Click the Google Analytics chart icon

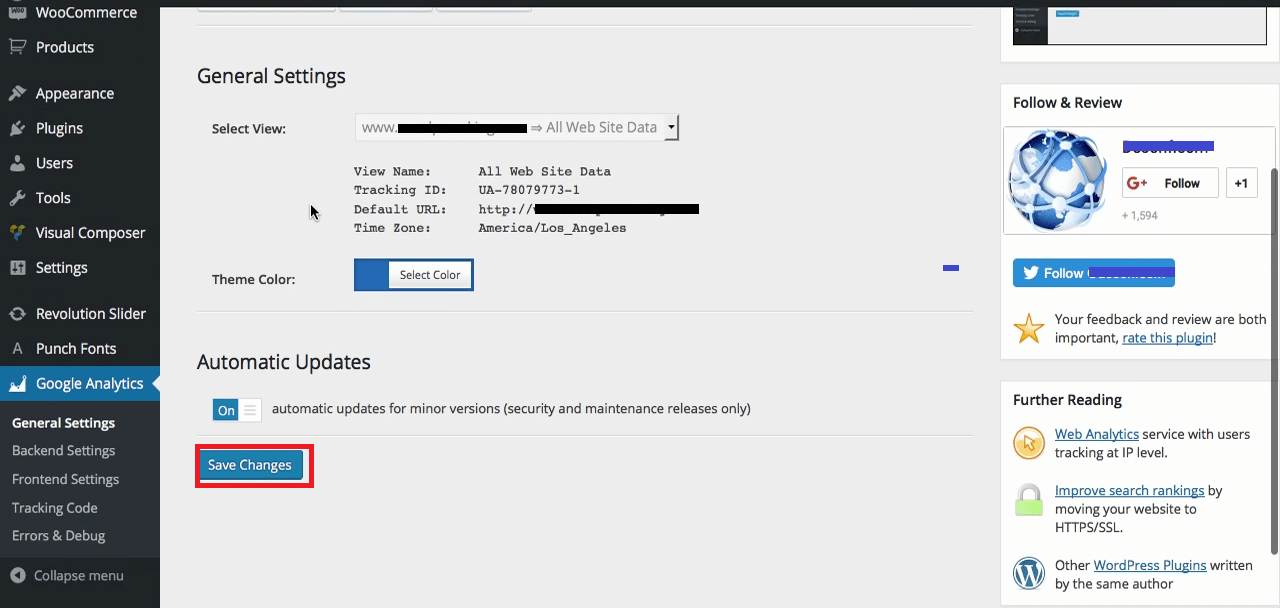(17, 384)
